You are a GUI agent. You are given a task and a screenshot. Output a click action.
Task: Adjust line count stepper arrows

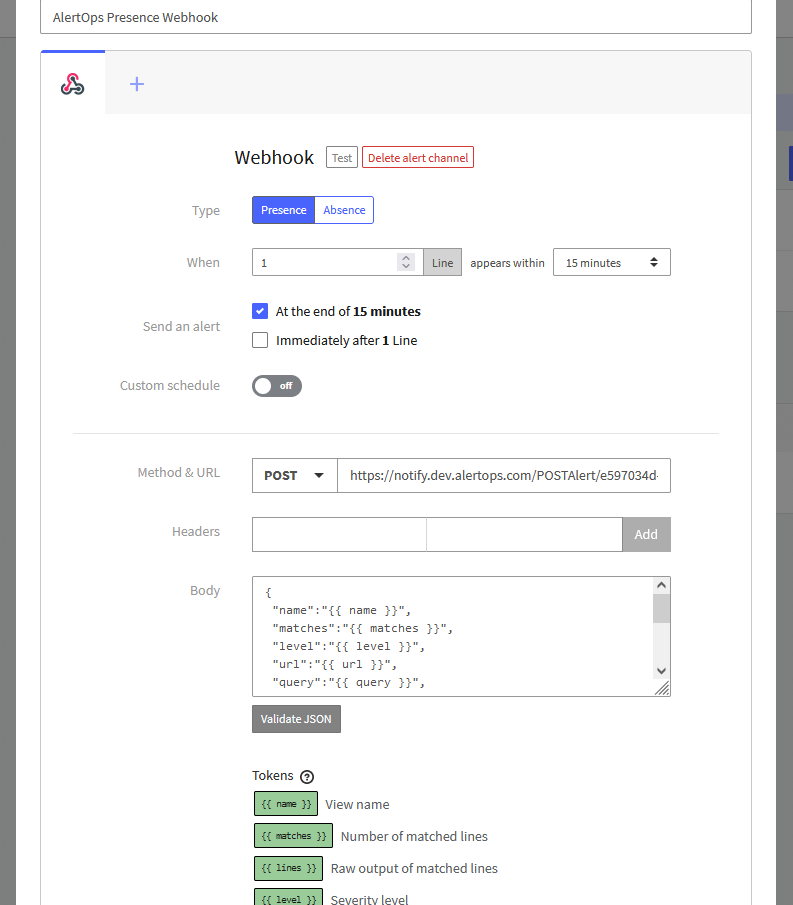tap(405, 263)
